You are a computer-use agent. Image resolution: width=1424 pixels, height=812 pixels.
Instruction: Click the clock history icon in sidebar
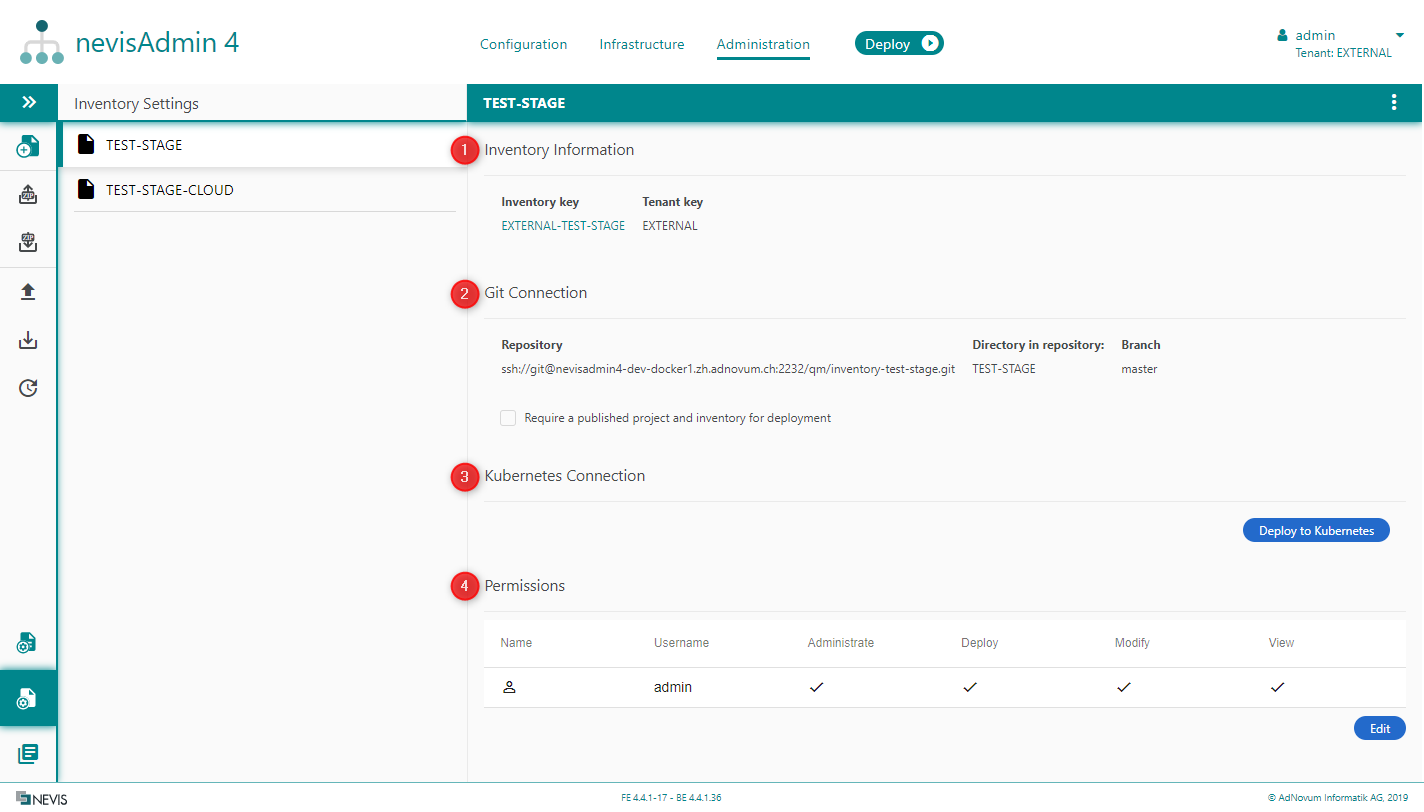tap(28, 388)
